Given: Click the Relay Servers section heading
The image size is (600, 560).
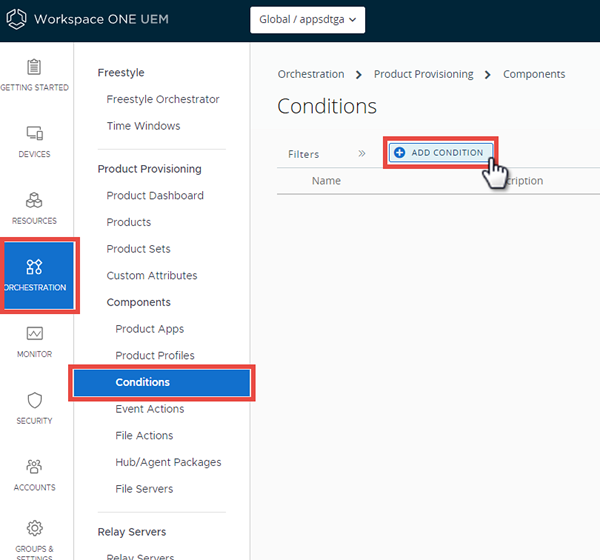Looking at the screenshot, I should 132,532.
